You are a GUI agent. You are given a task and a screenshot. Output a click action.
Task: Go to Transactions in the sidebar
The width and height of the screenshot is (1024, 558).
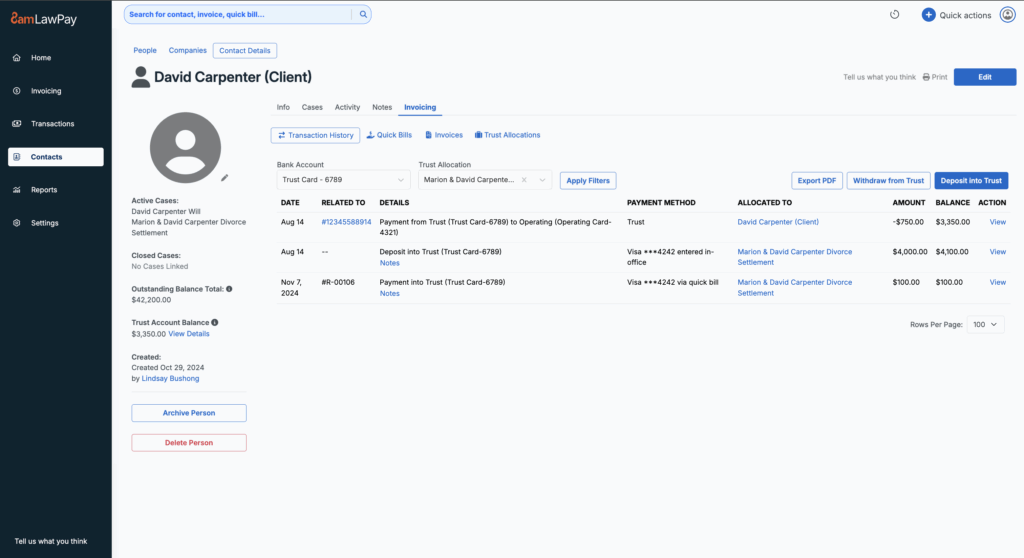(52, 124)
